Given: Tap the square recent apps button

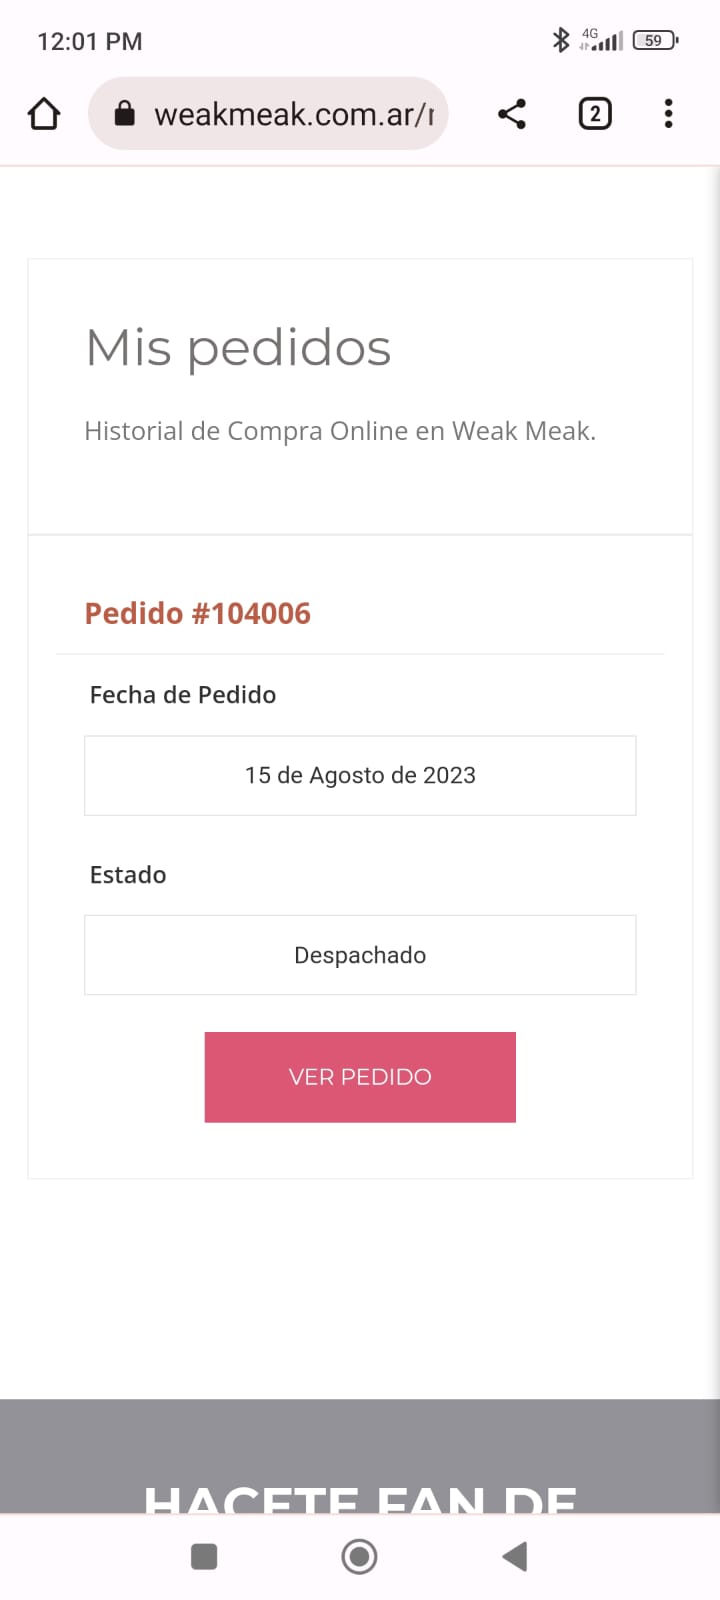Looking at the screenshot, I should (204, 1556).
